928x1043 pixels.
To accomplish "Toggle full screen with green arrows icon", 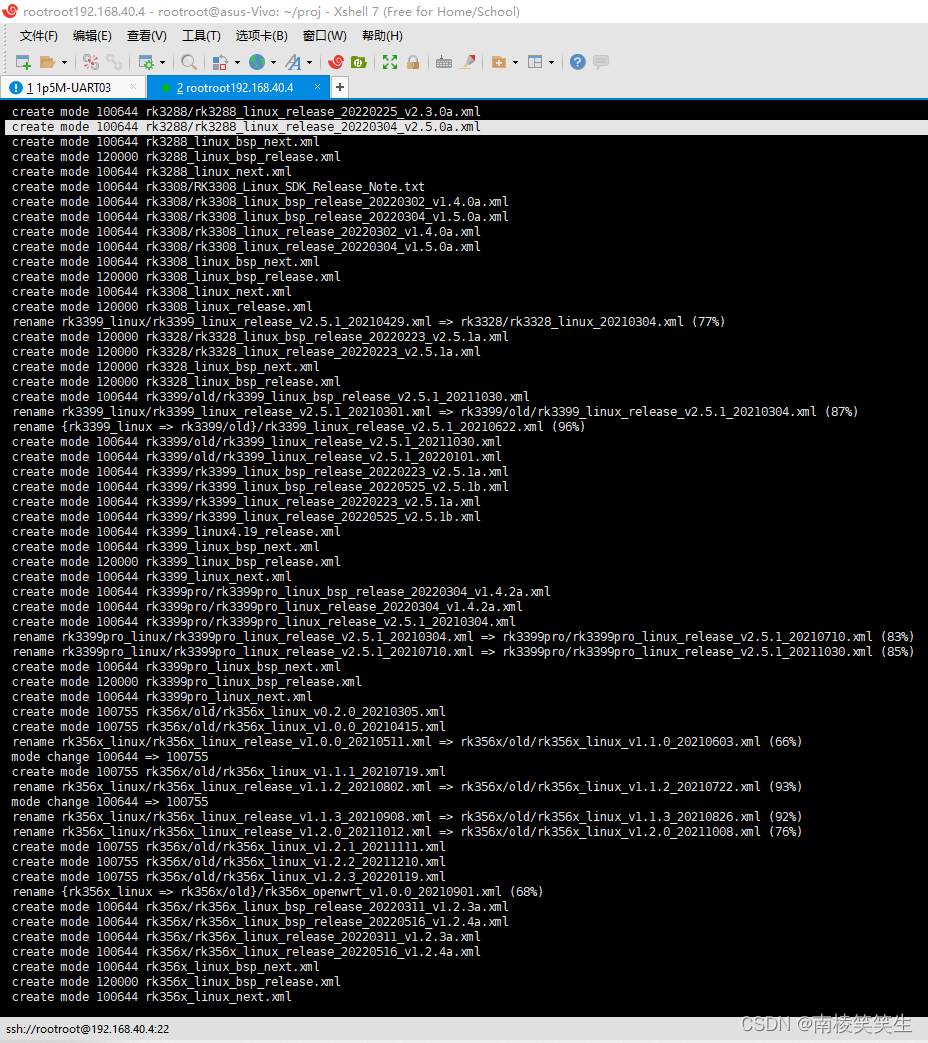I will pos(390,62).
